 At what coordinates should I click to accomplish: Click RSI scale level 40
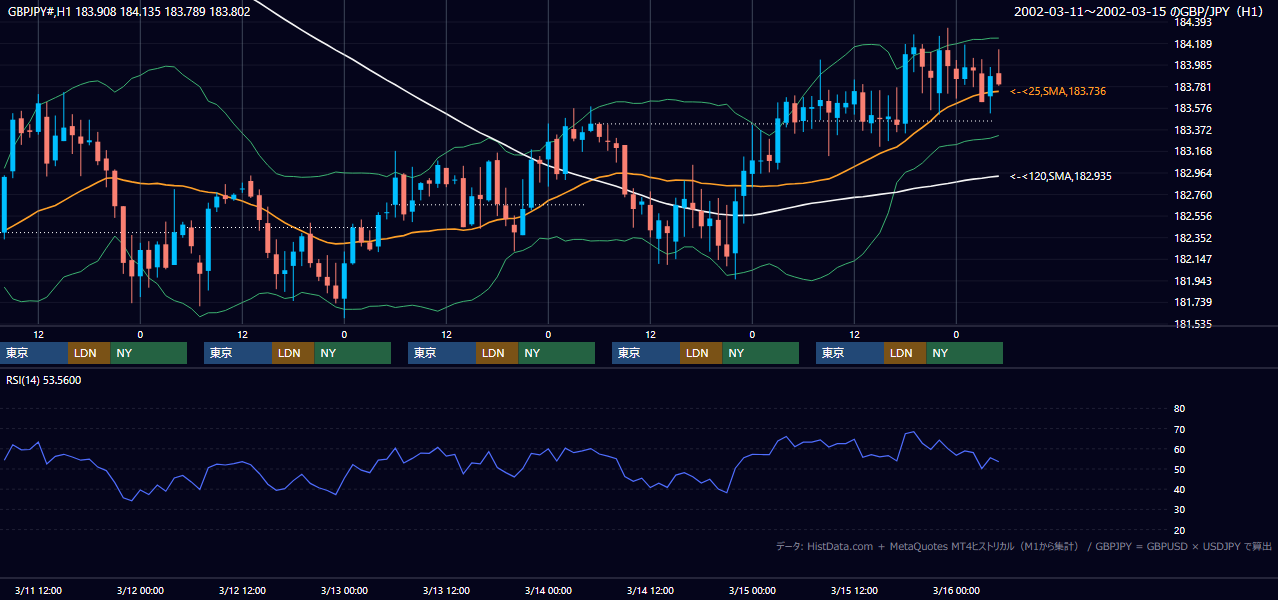tap(1179, 489)
